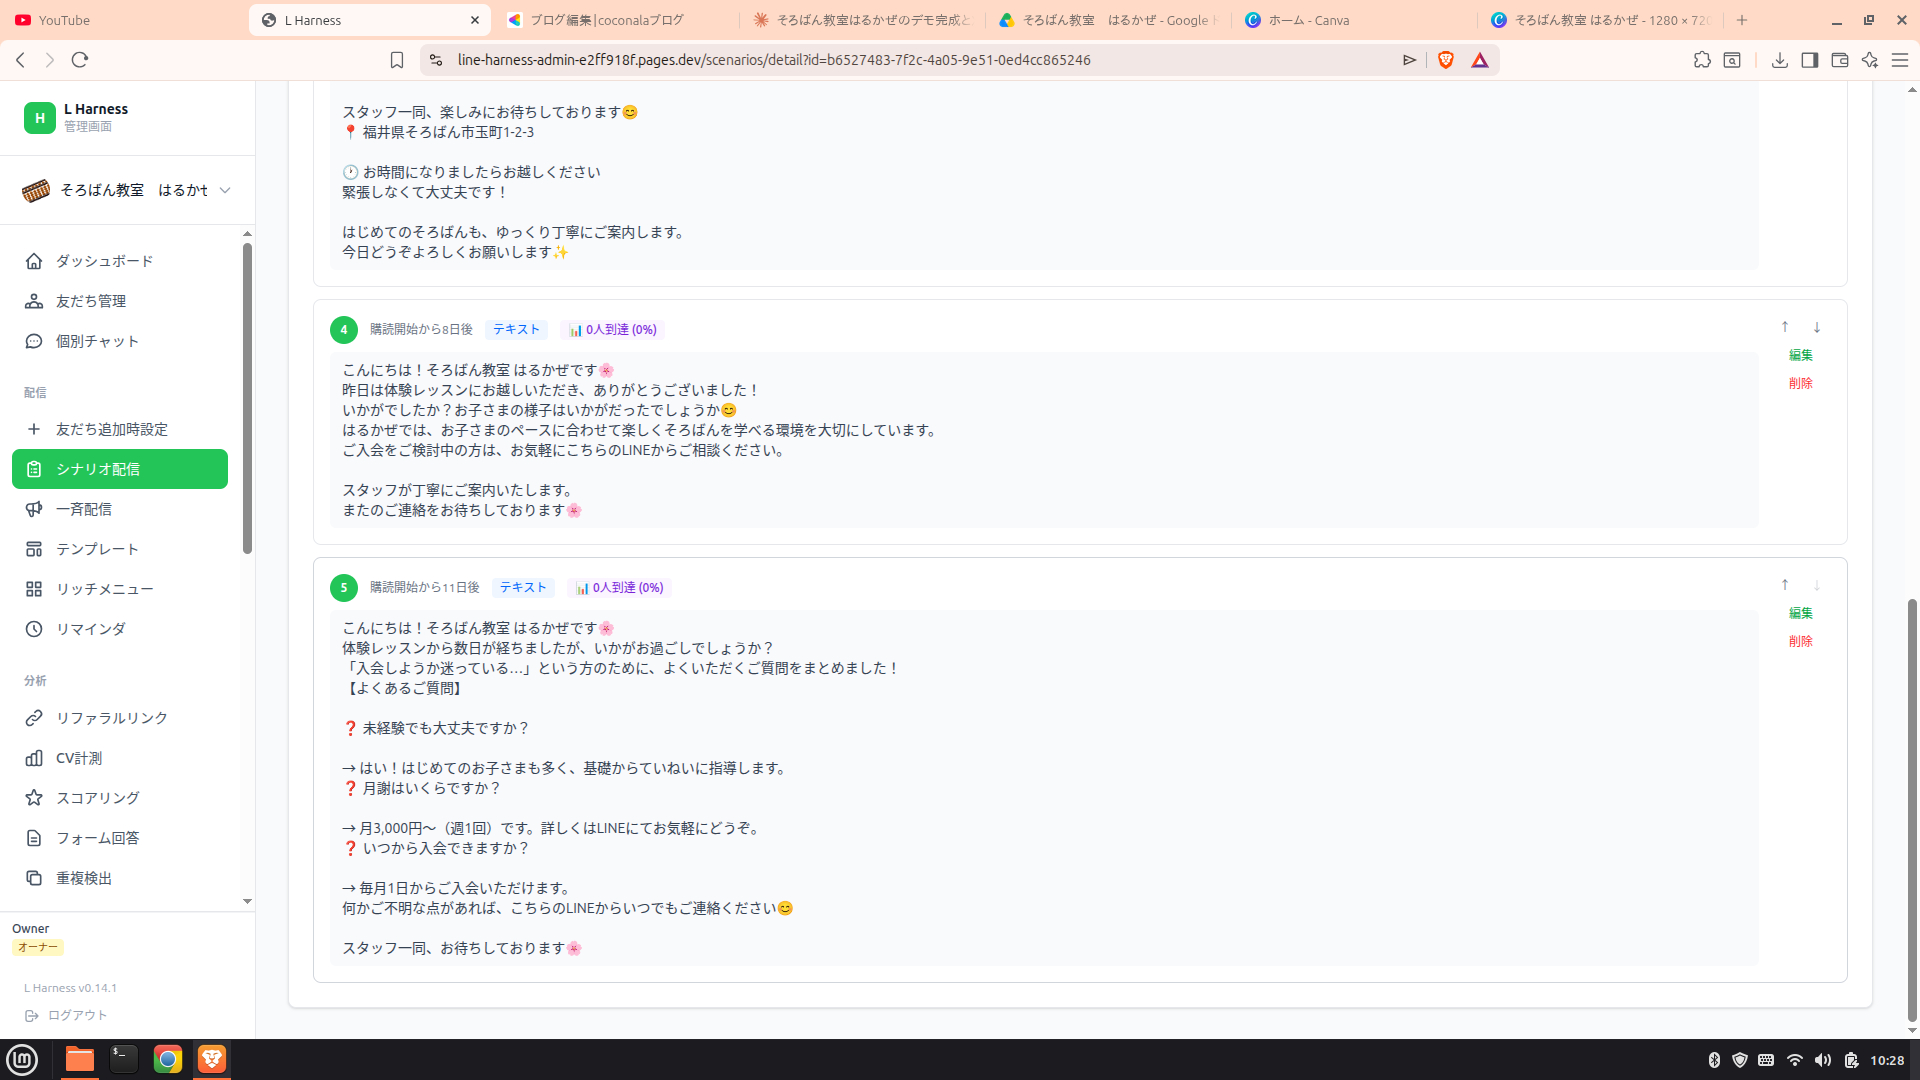Click the リマインダ clock icon
The width and height of the screenshot is (1920, 1080).
[x=34, y=629]
